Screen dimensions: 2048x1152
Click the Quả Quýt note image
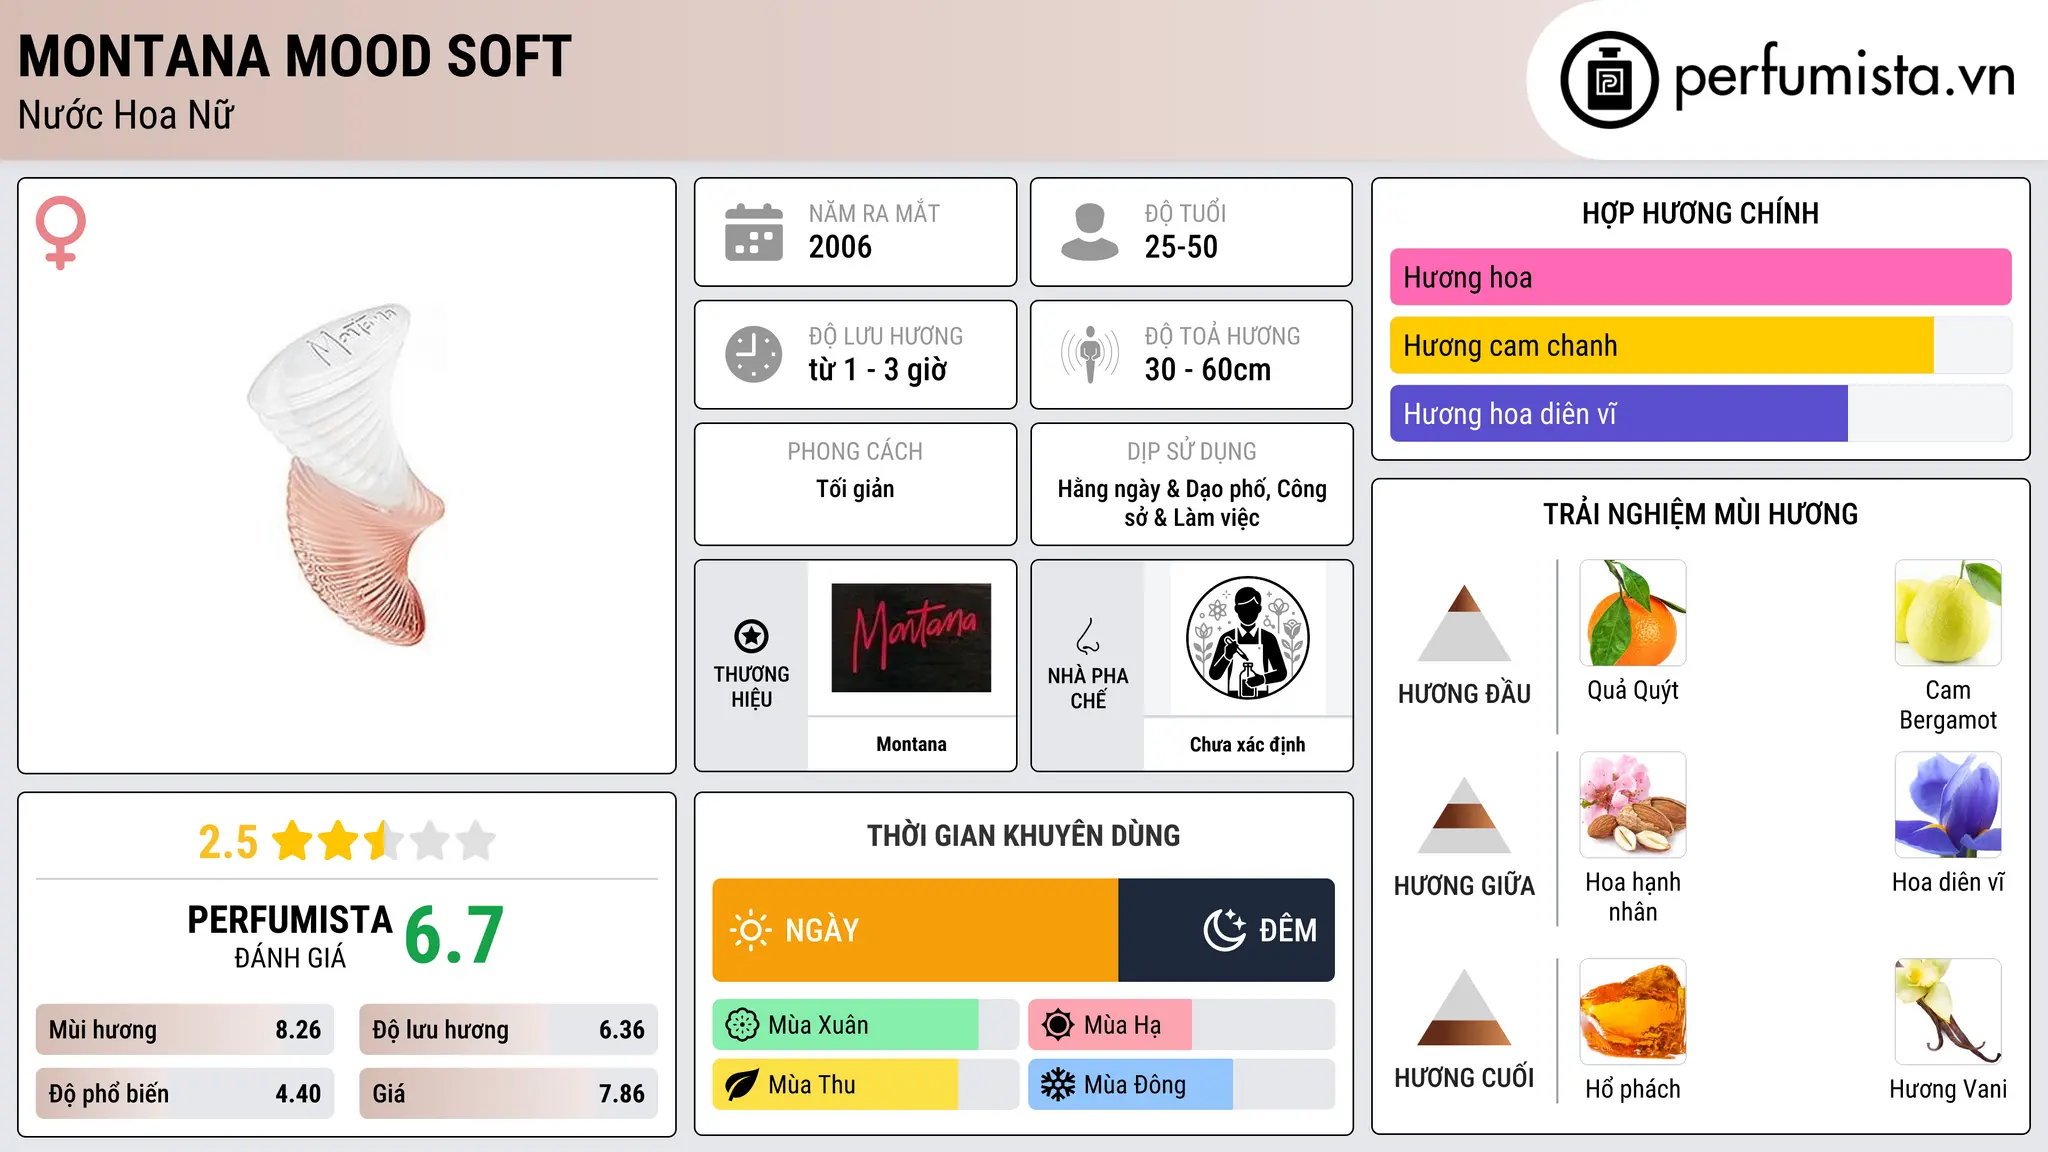tap(1633, 613)
